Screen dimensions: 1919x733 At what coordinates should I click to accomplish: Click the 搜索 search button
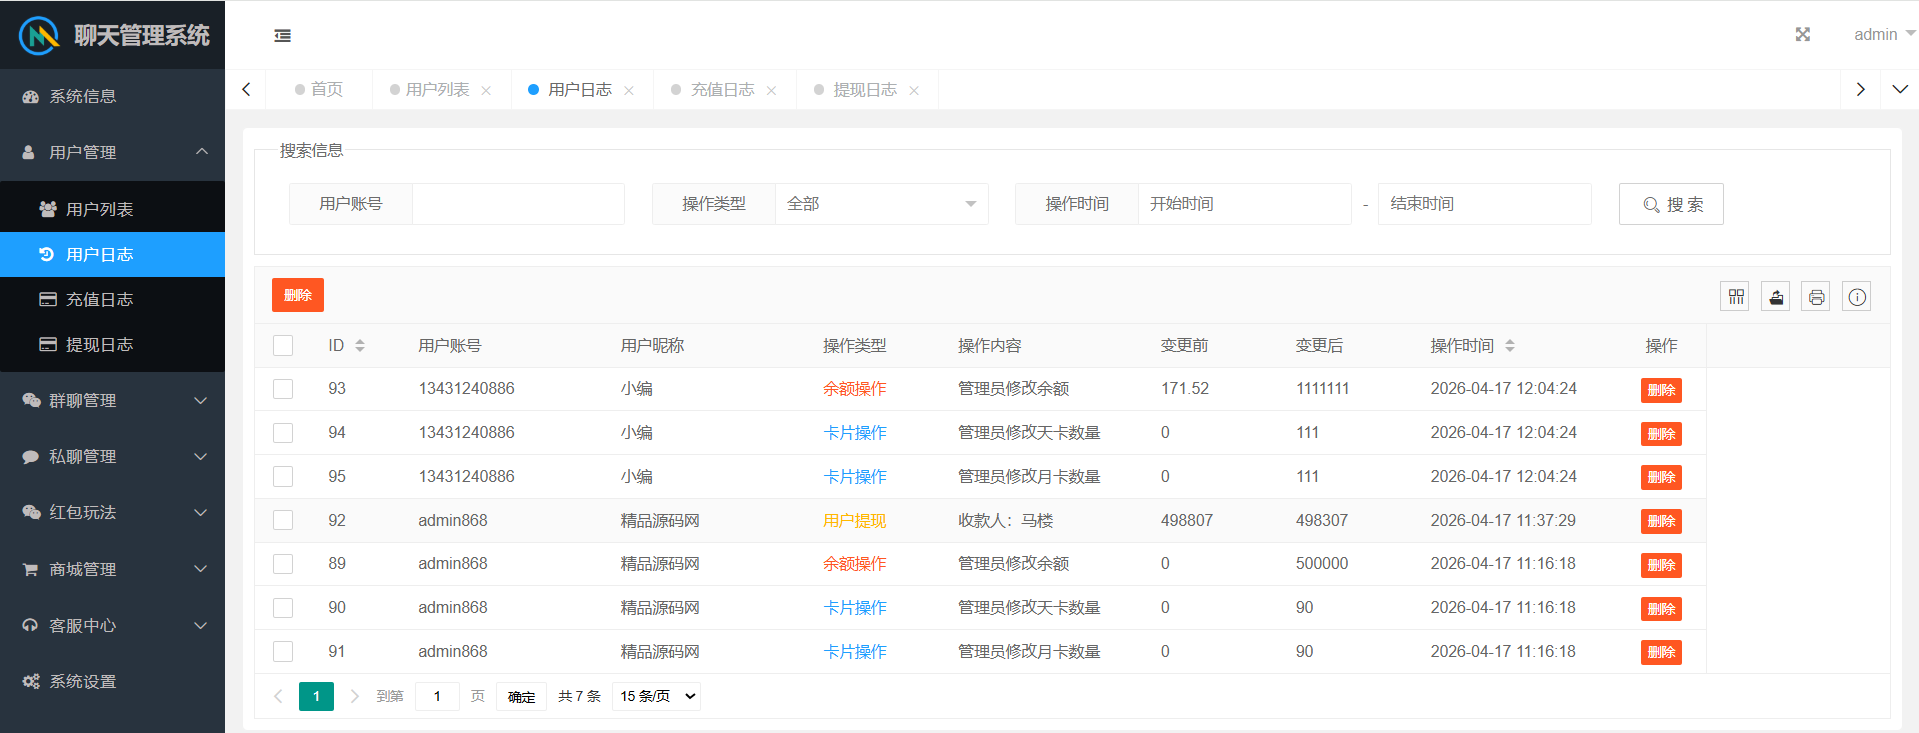(1670, 204)
